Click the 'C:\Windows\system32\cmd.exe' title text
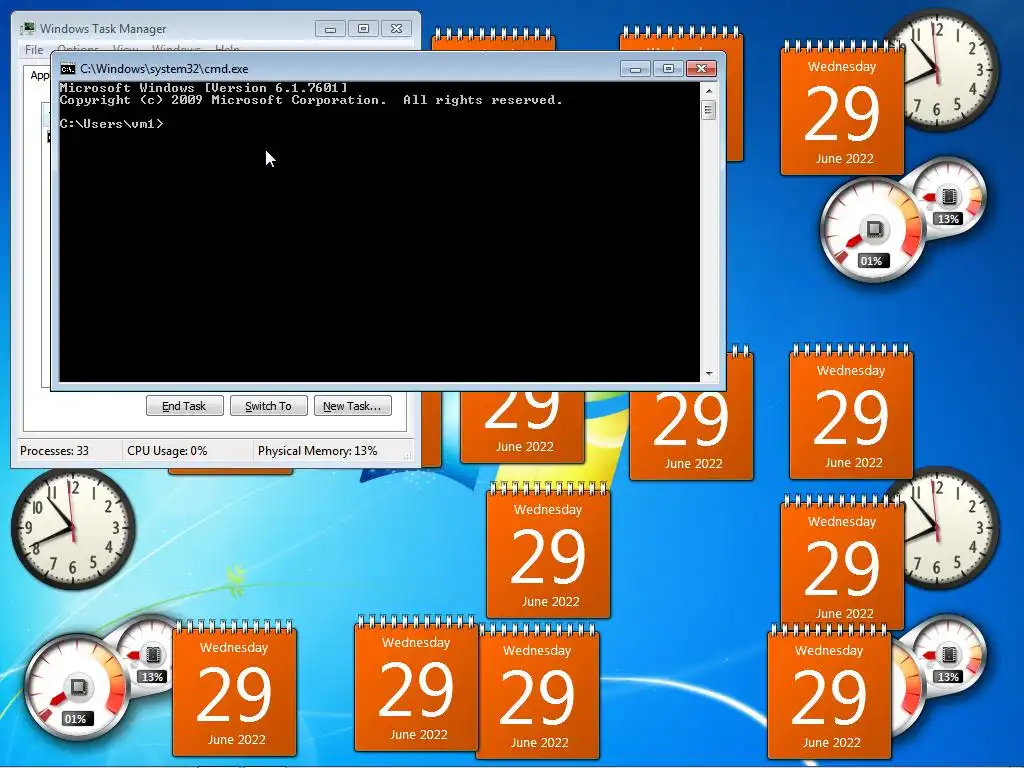This screenshot has height=768, width=1024. (164, 69)
